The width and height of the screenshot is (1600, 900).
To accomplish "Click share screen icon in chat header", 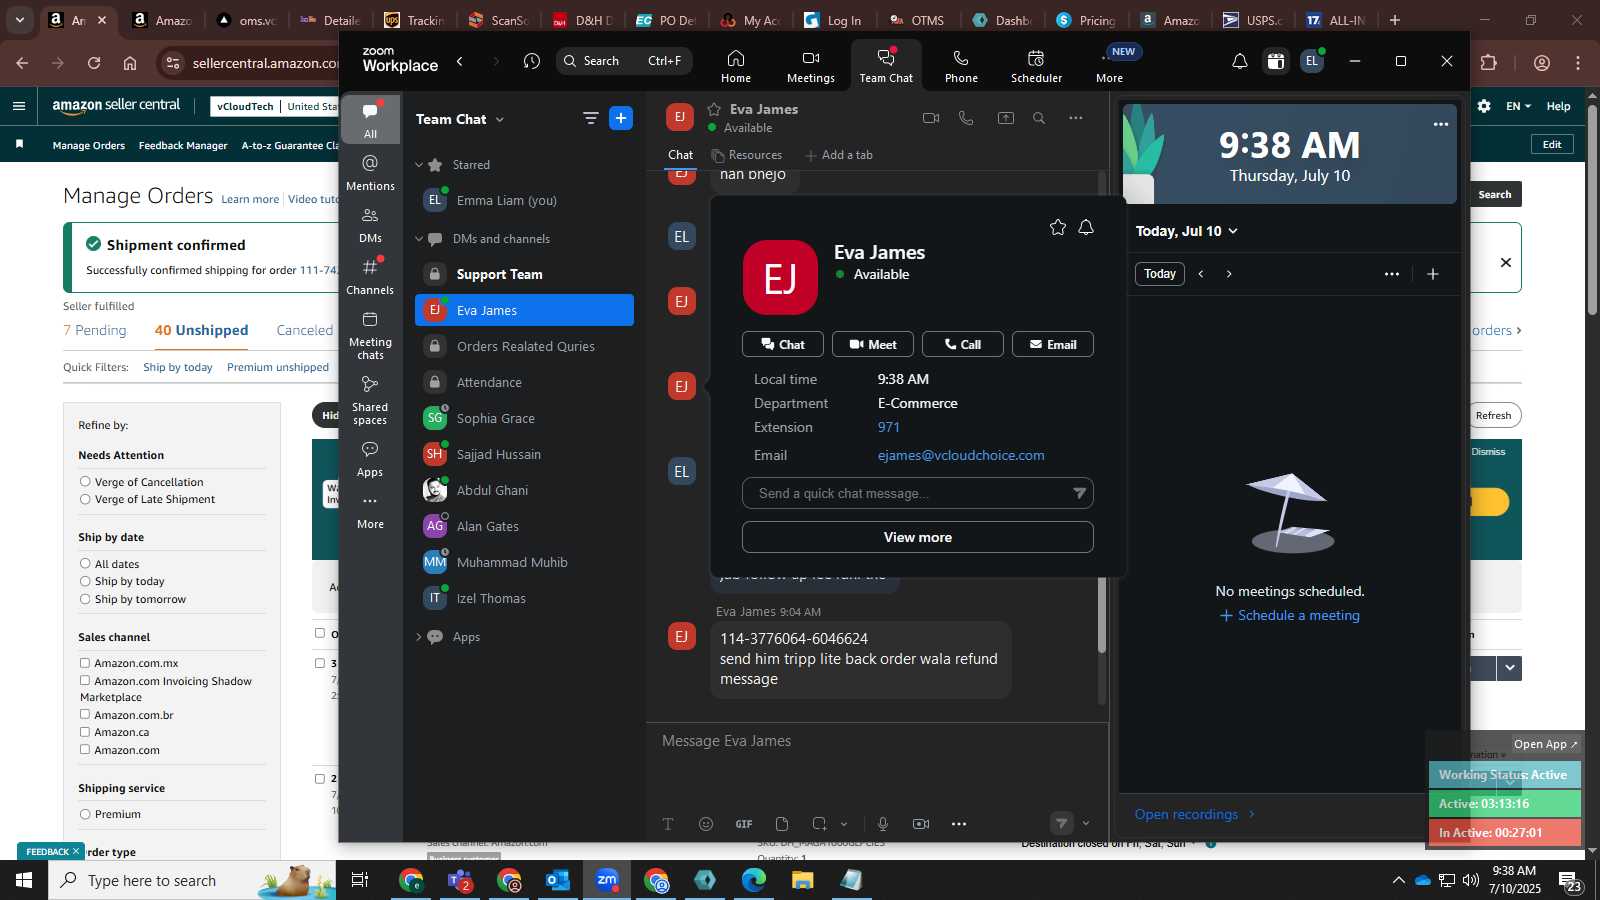I will coord(1006,118).
